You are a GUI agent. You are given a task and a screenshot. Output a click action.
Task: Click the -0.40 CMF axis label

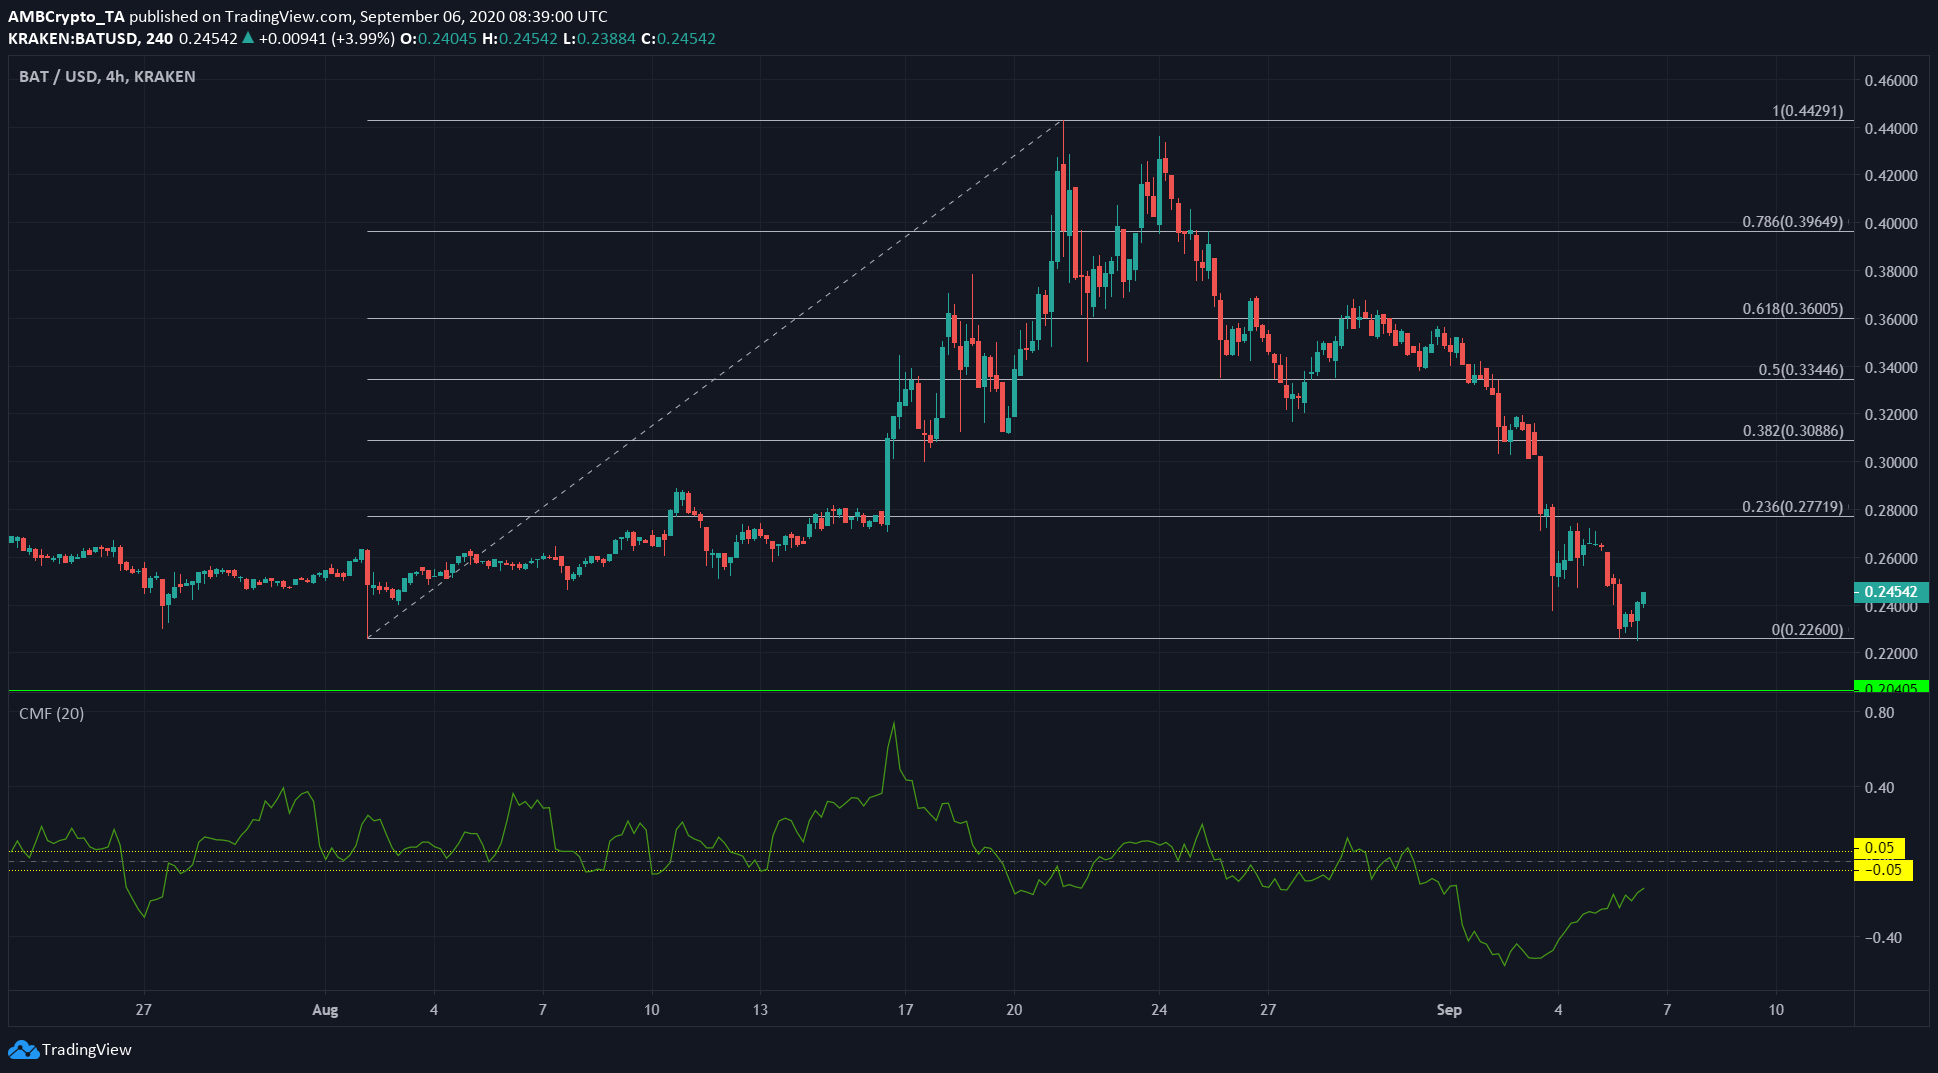coord(1883,938)
